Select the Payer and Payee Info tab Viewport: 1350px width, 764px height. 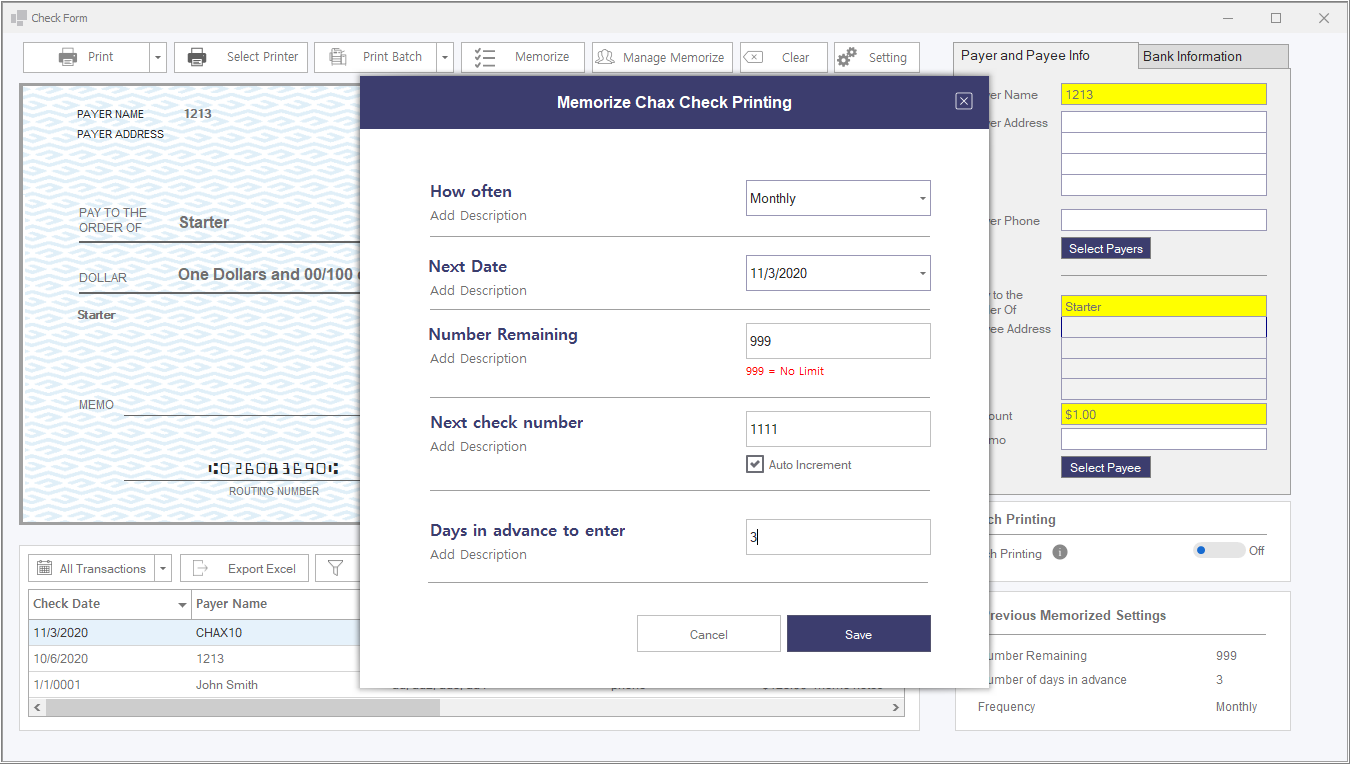click(1045, 56)
